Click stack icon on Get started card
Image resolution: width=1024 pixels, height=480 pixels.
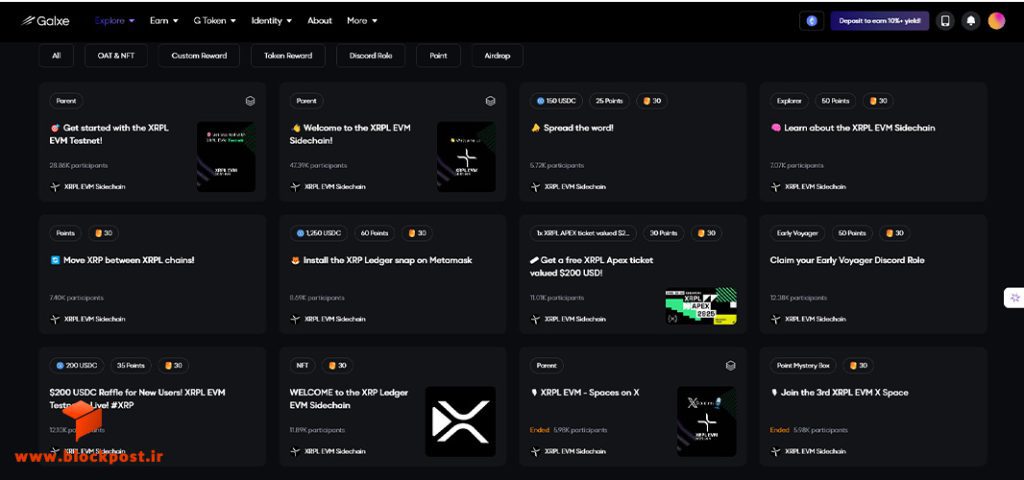[x=250, y=101]
